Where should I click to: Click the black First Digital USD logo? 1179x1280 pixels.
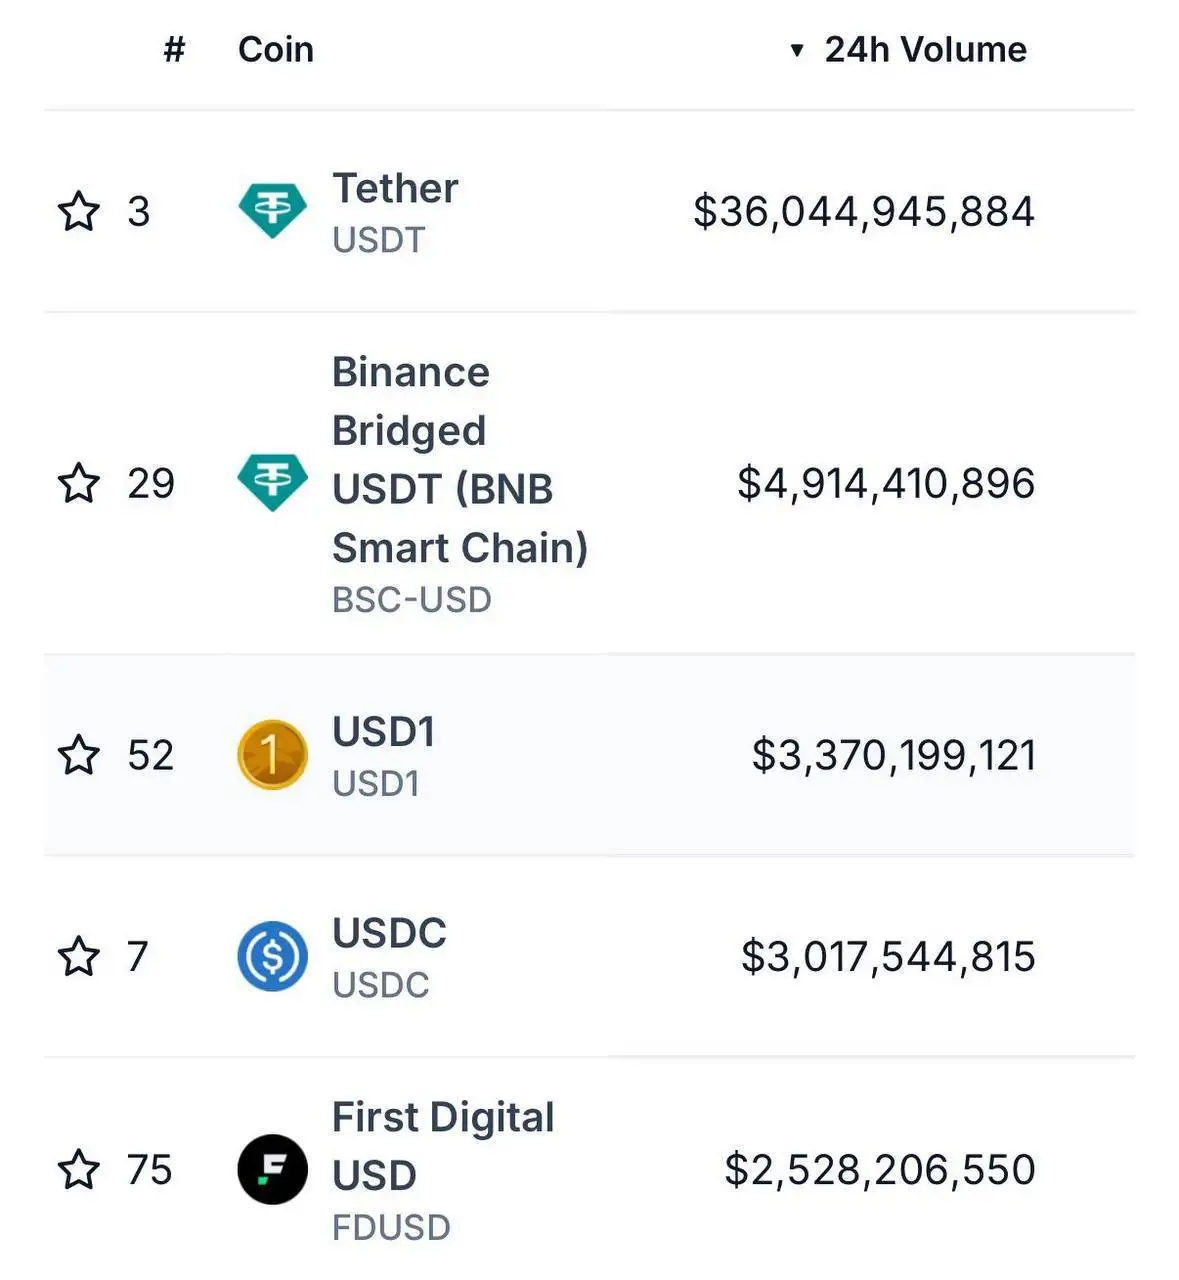[272, 1169]
